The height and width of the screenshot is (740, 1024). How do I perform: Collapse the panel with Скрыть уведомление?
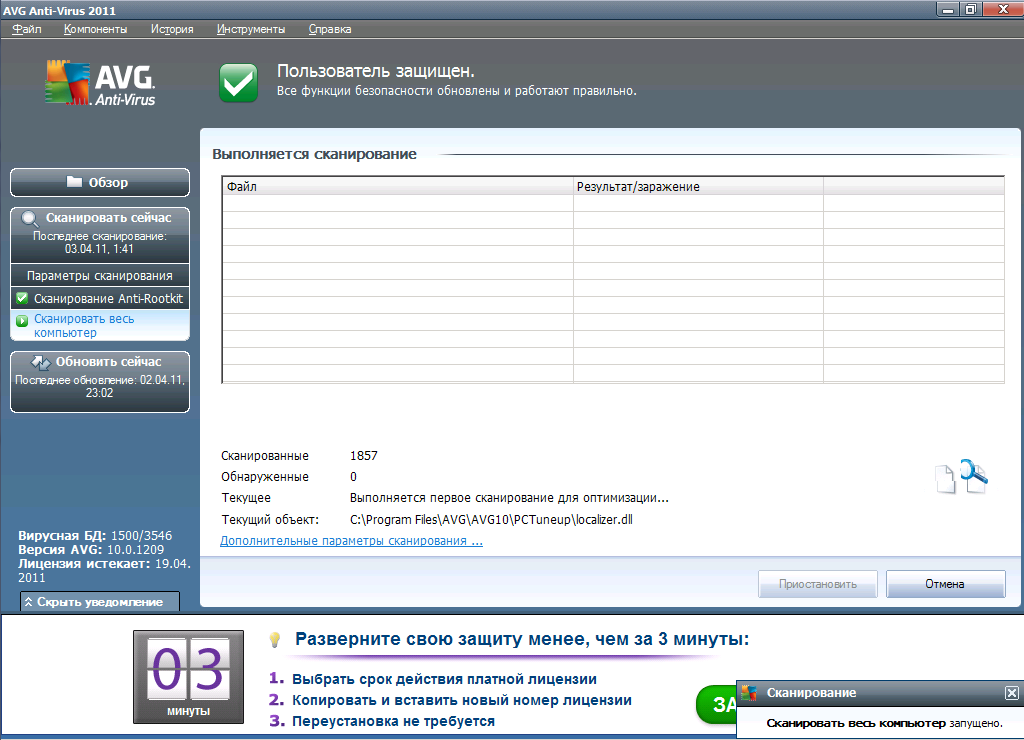pos(100,602)
